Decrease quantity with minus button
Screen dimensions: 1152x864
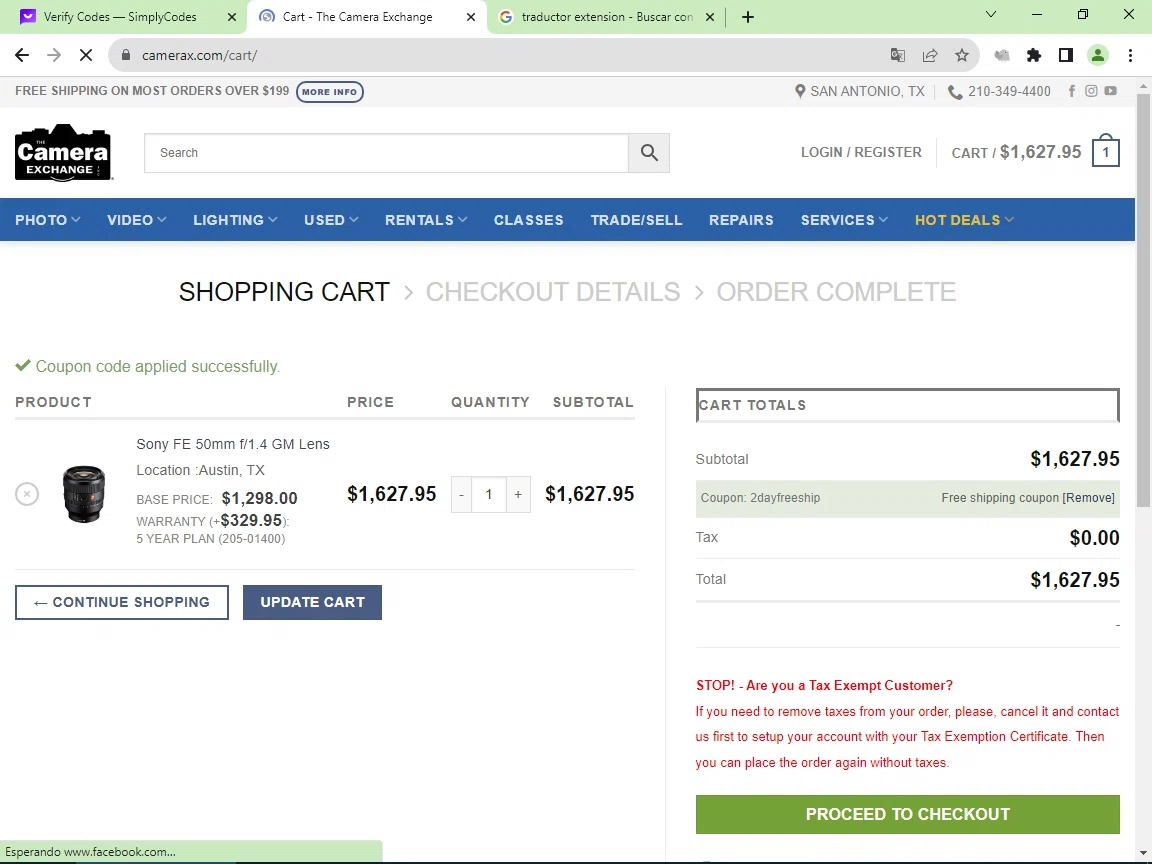tap(461, 494)
